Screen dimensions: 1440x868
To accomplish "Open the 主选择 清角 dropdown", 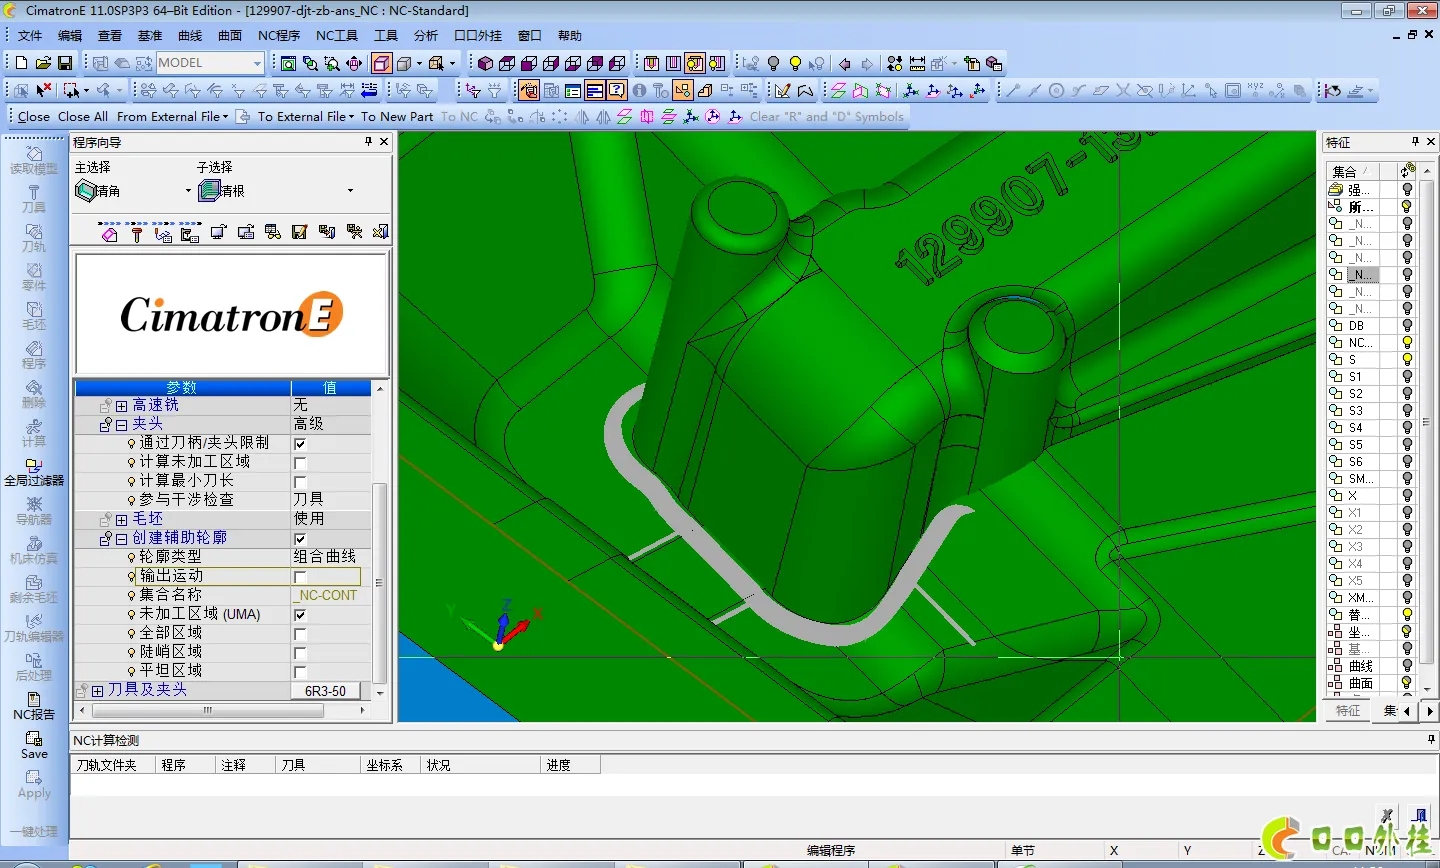I will tap(187, 191).
